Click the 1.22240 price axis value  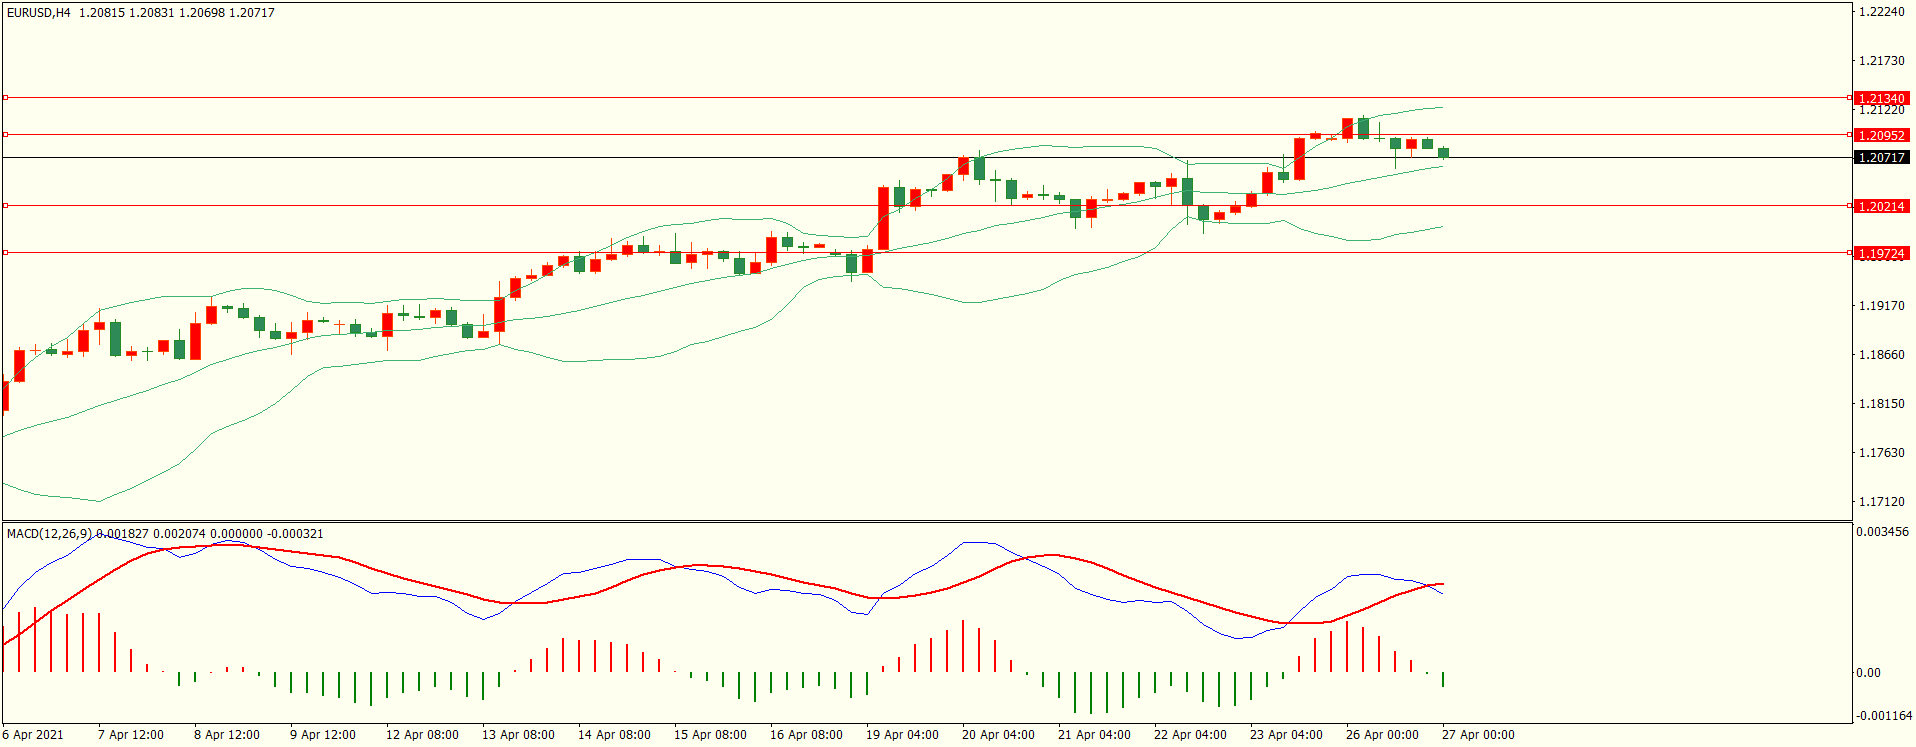click(x=1881, y=12)
